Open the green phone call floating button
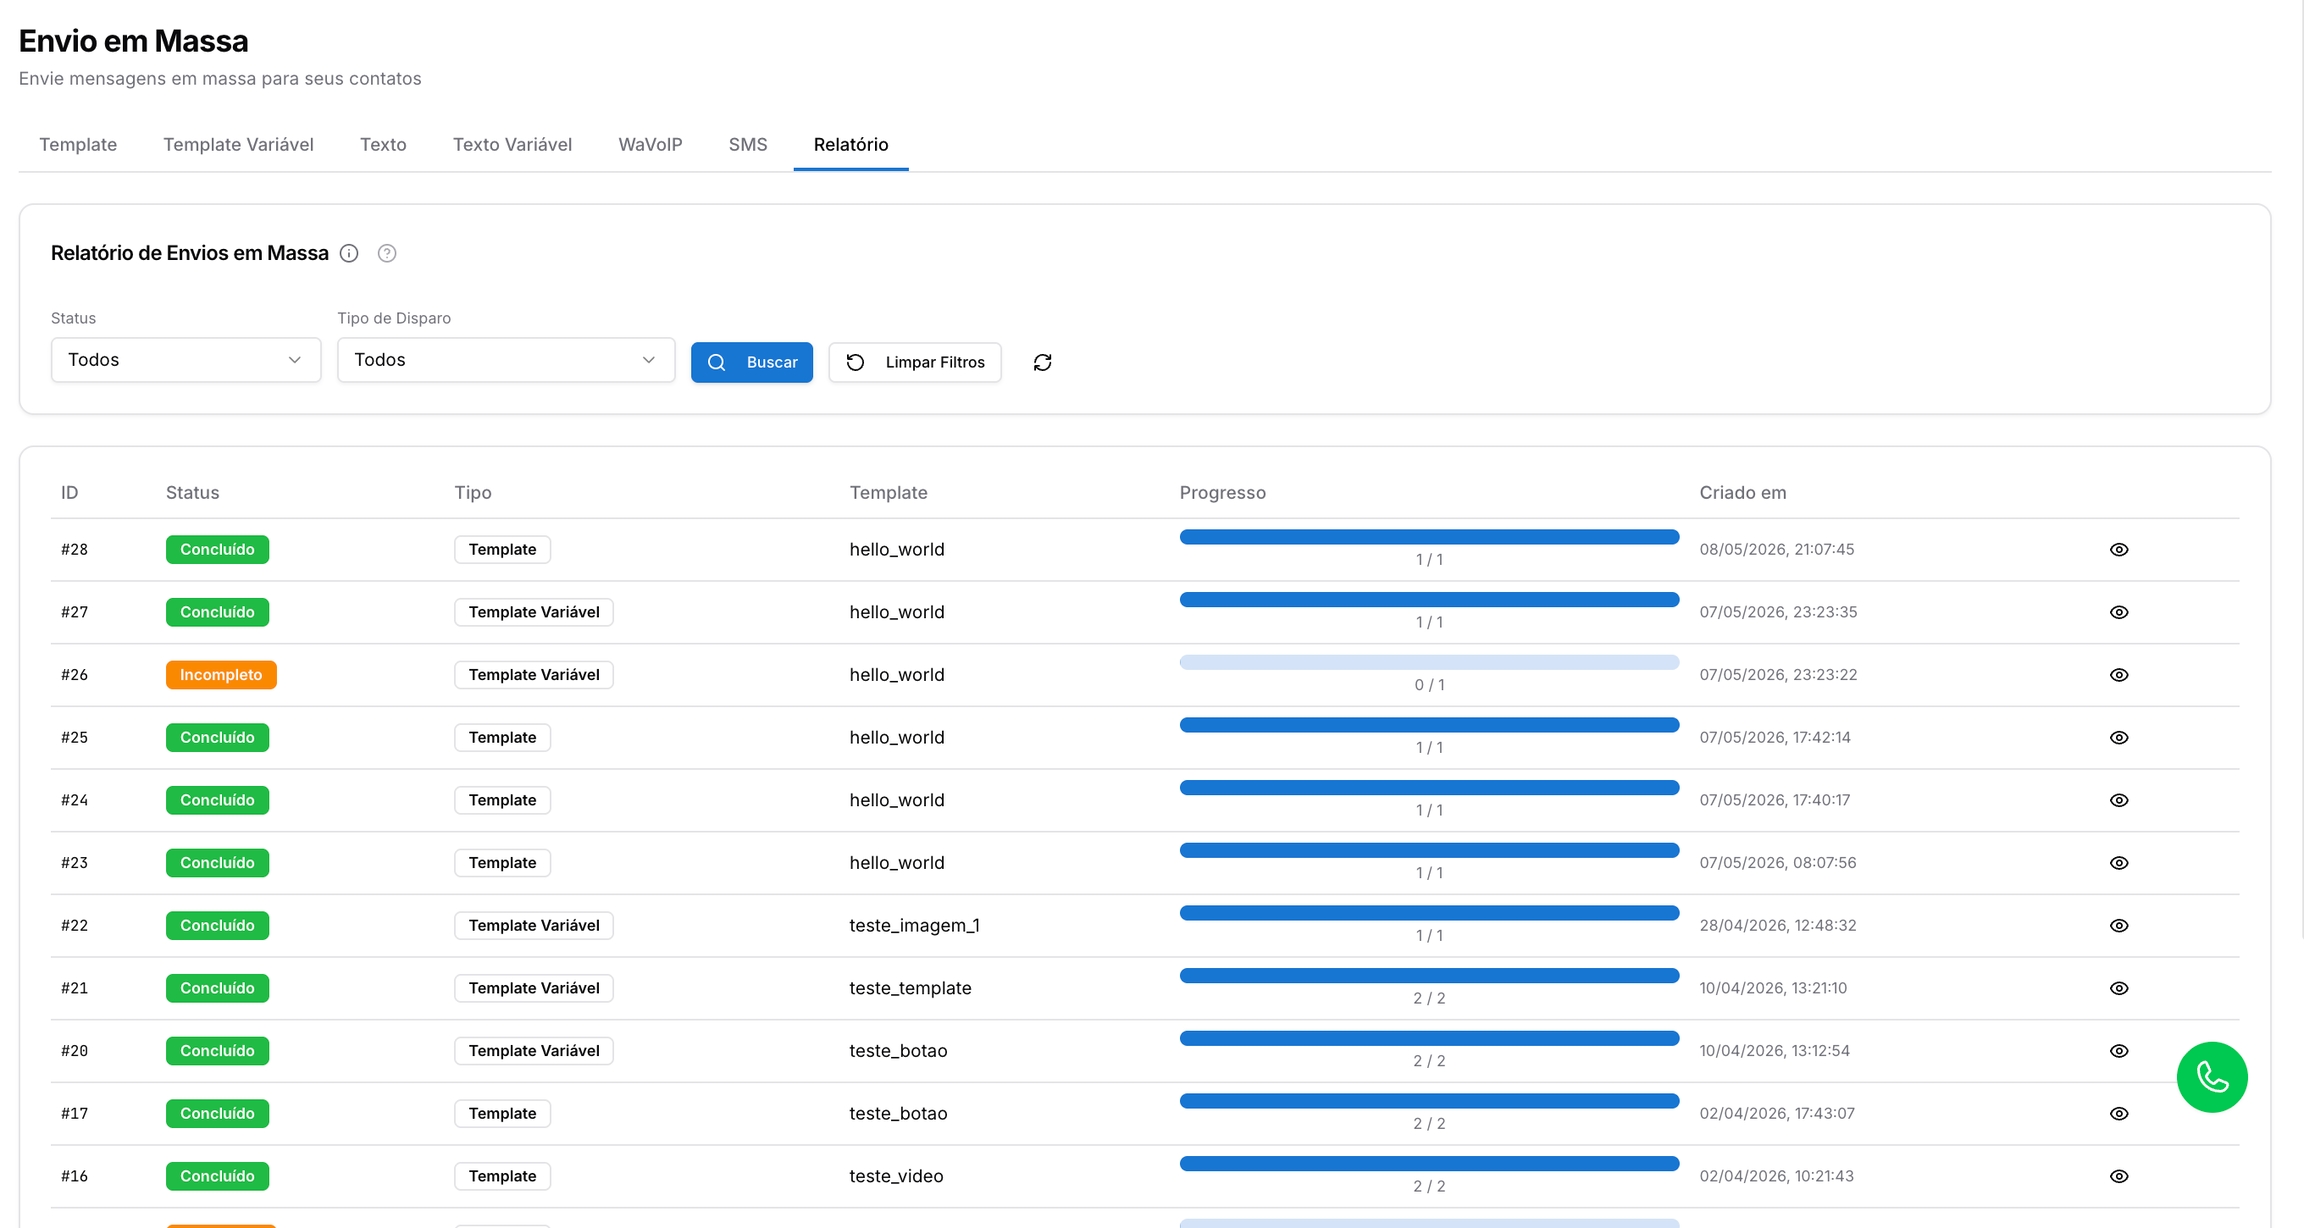2304x1228 pixels. point(2212,1077)
